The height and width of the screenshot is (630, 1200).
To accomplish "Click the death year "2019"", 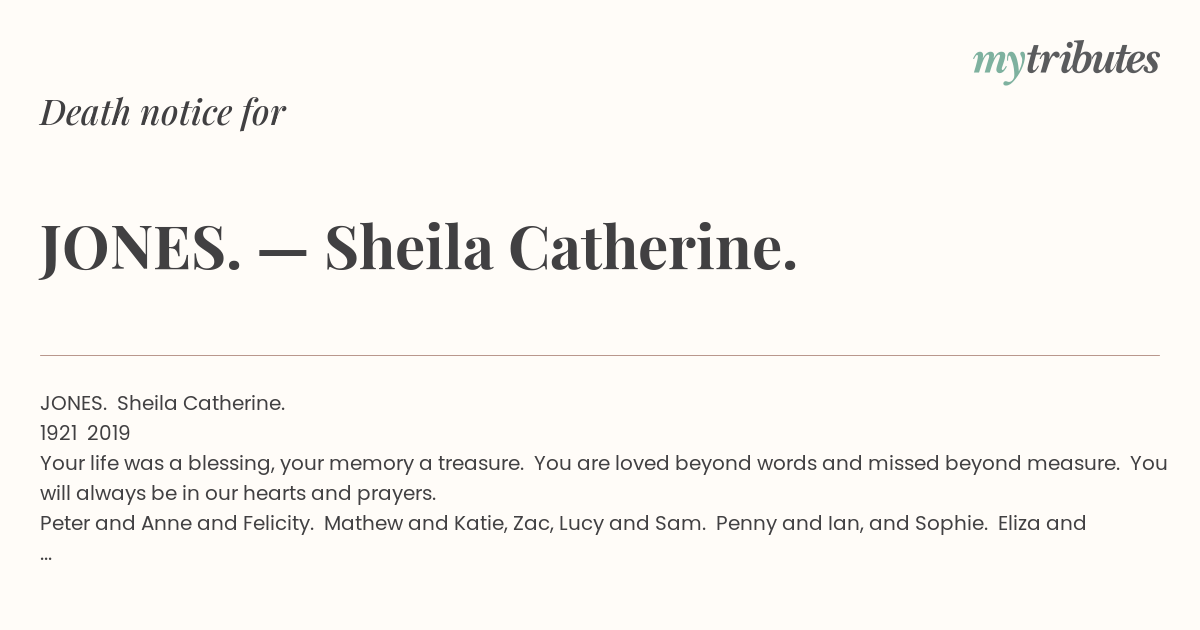I will [108, 433].
